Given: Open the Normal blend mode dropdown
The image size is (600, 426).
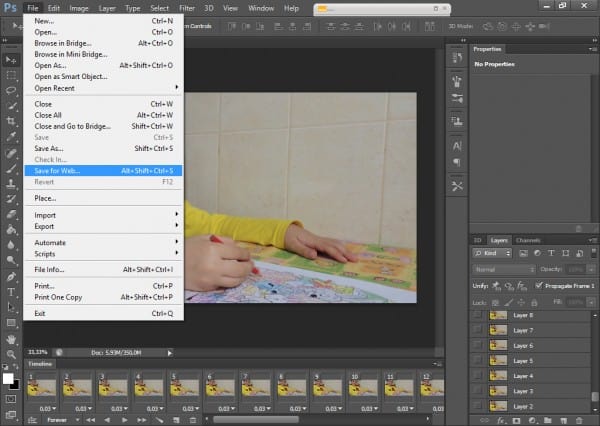Looking at the screenshot, I should pyautogui.click(x=504, y=270).
